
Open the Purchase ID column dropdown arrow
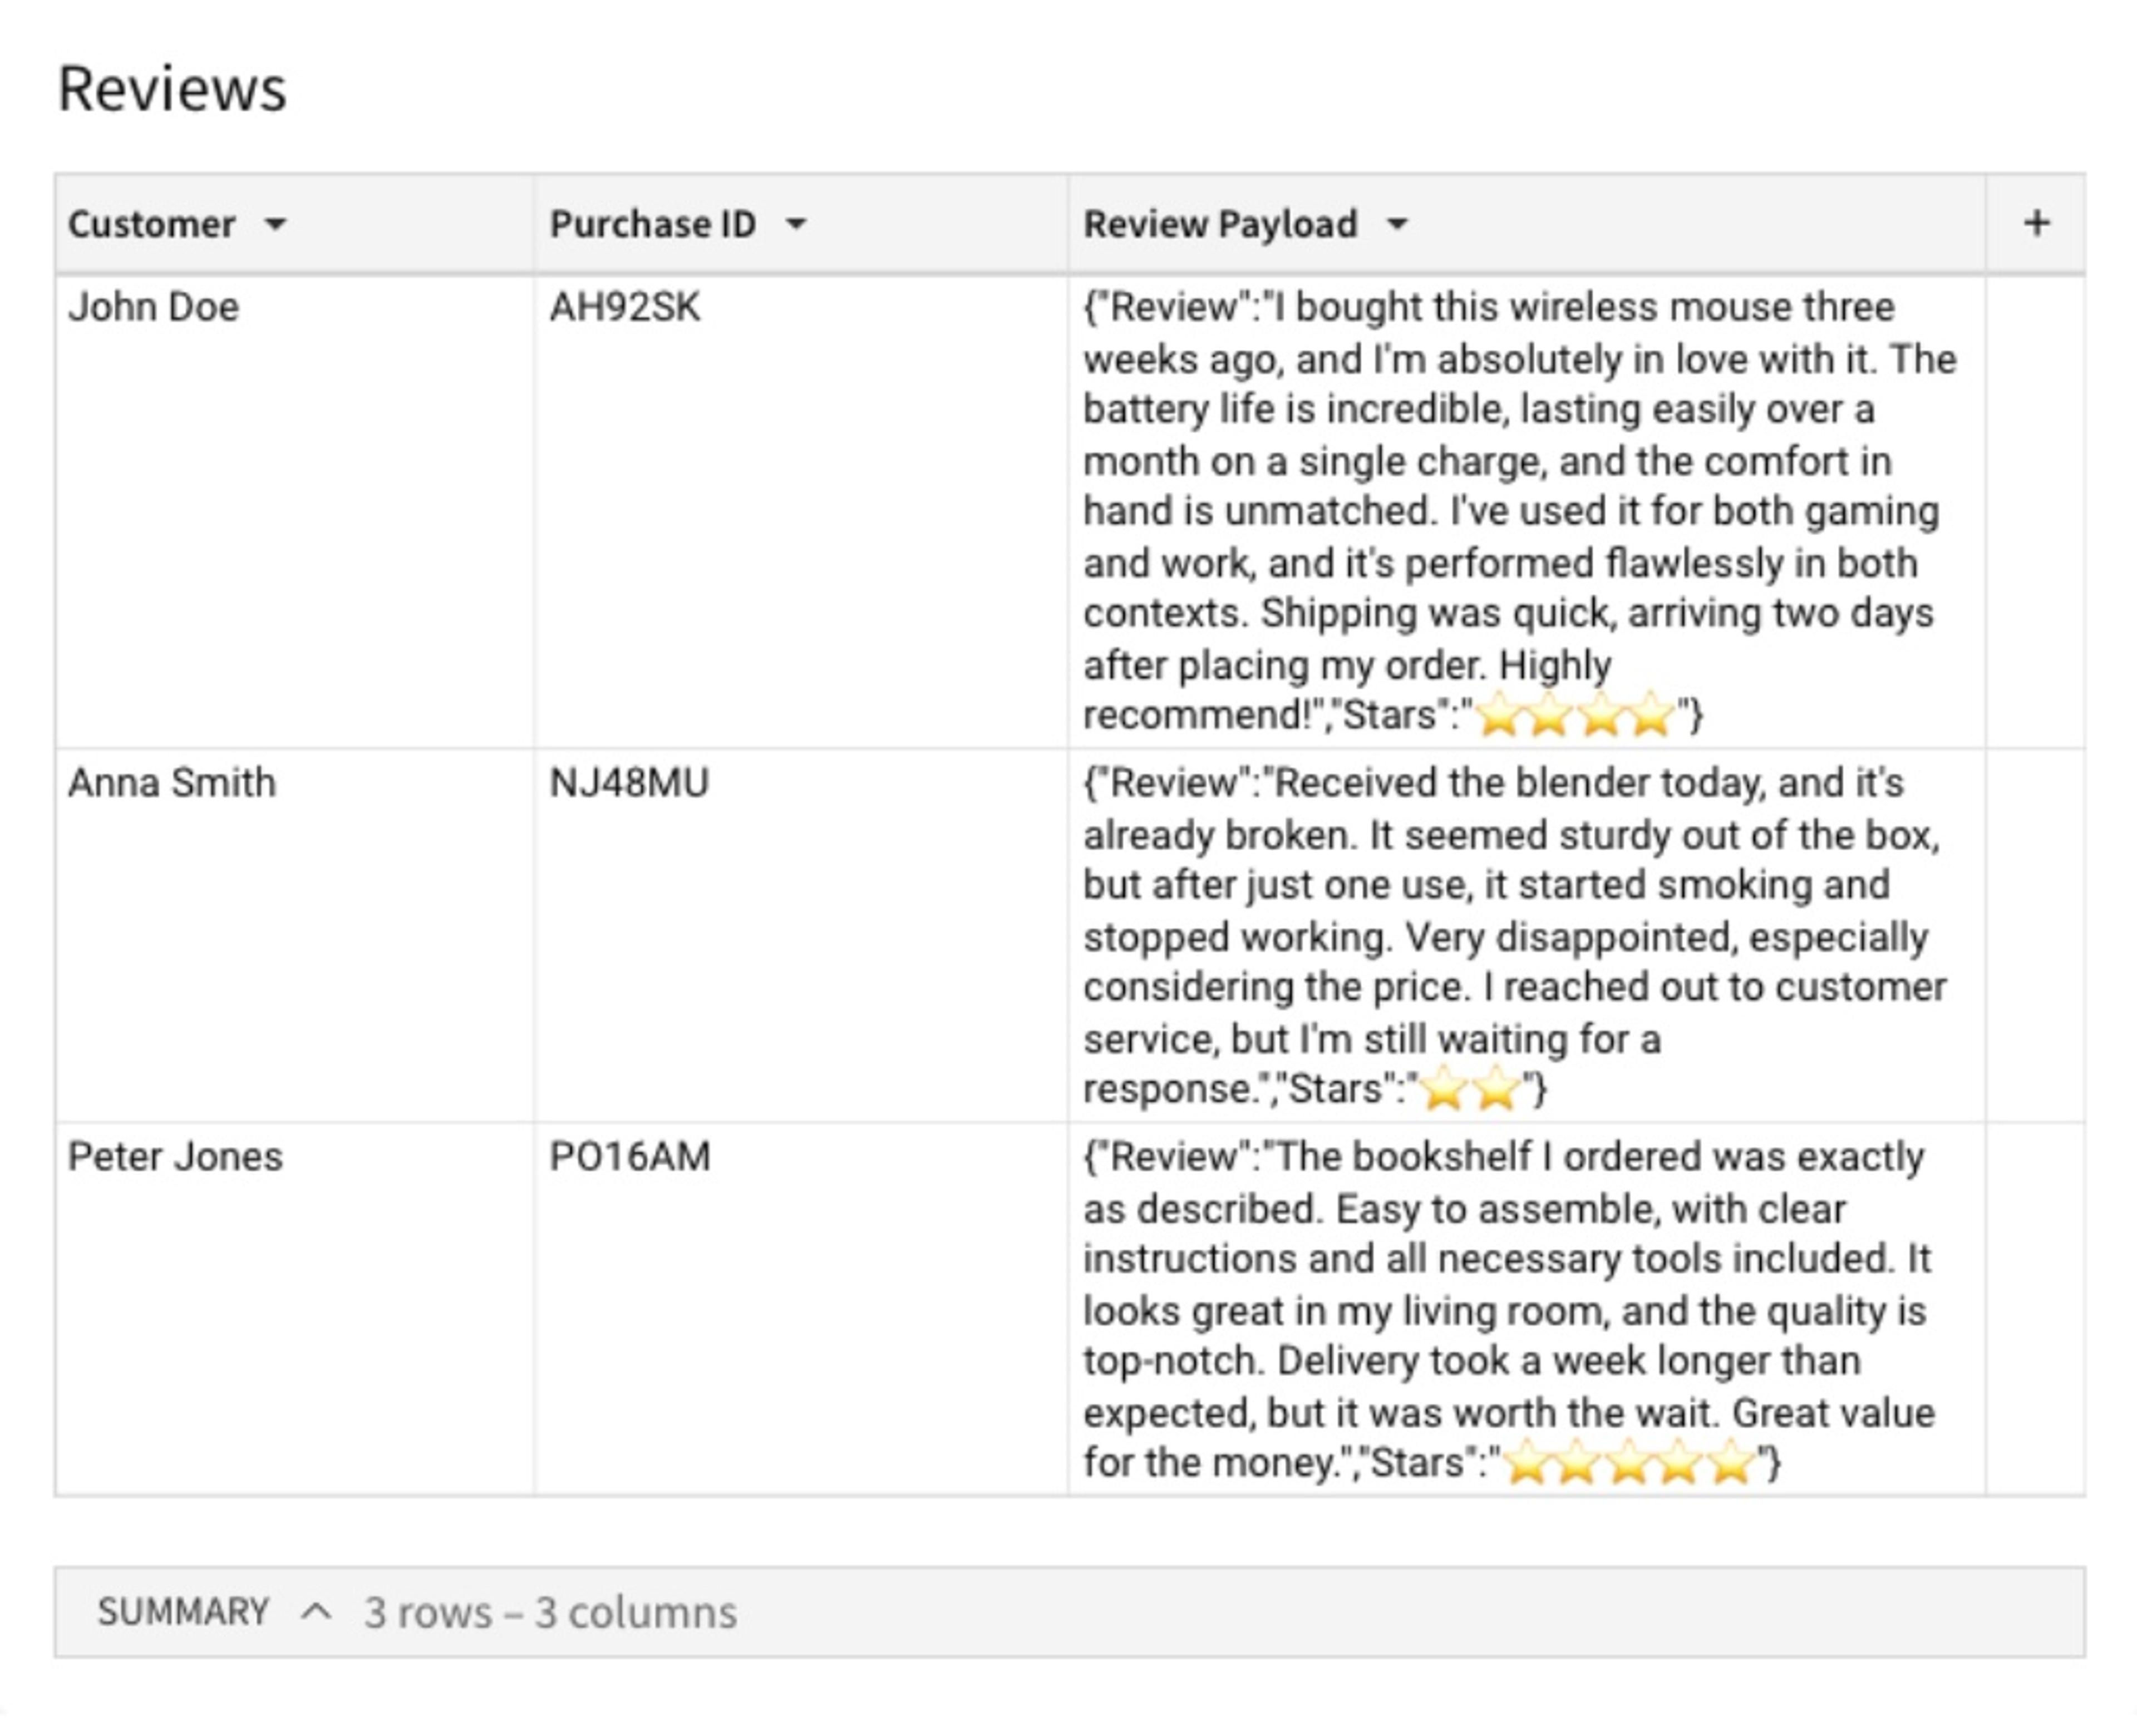click(796, 225)
